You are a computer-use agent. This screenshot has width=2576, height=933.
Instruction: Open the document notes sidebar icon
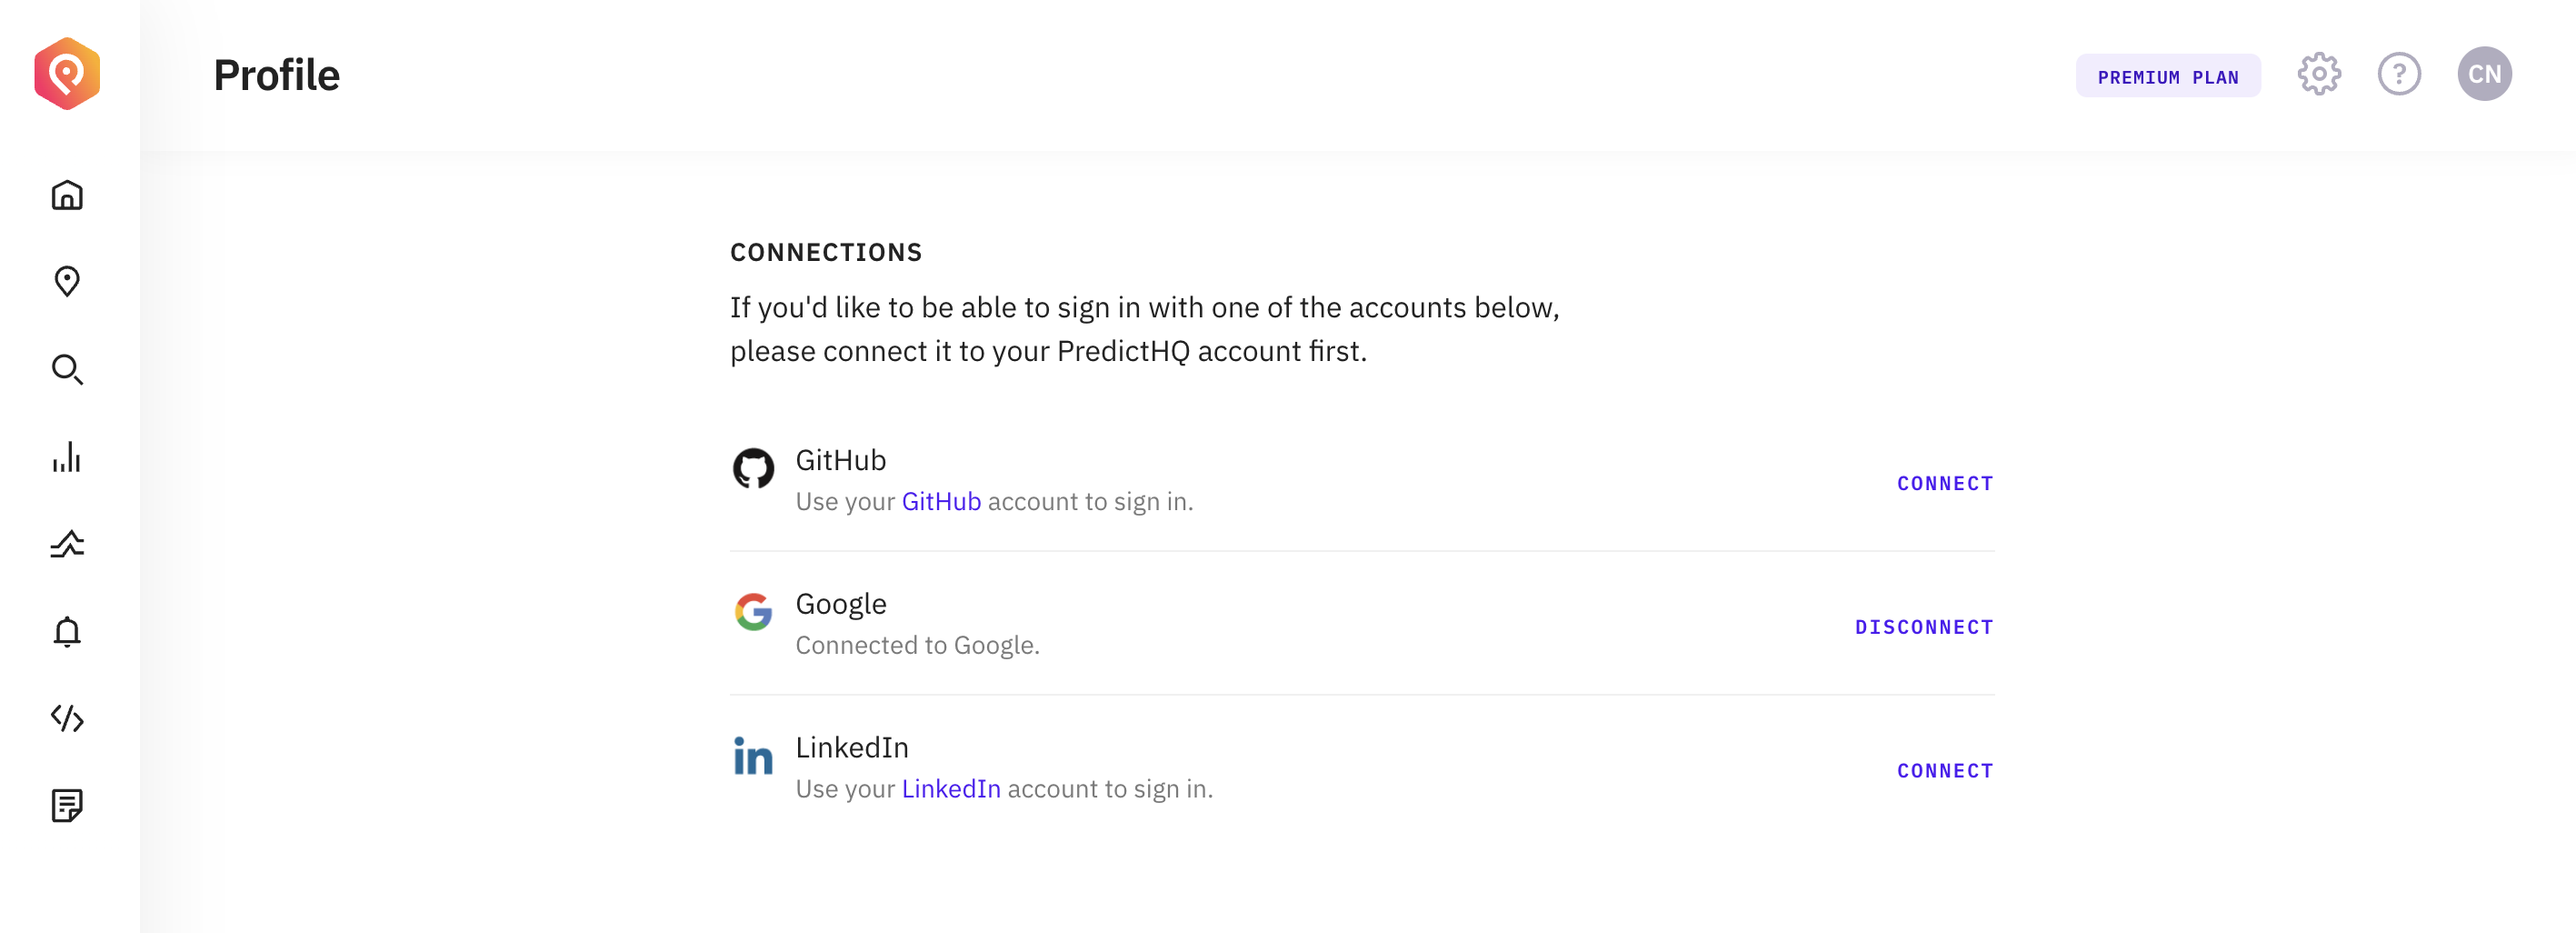(x=67, y=805)
